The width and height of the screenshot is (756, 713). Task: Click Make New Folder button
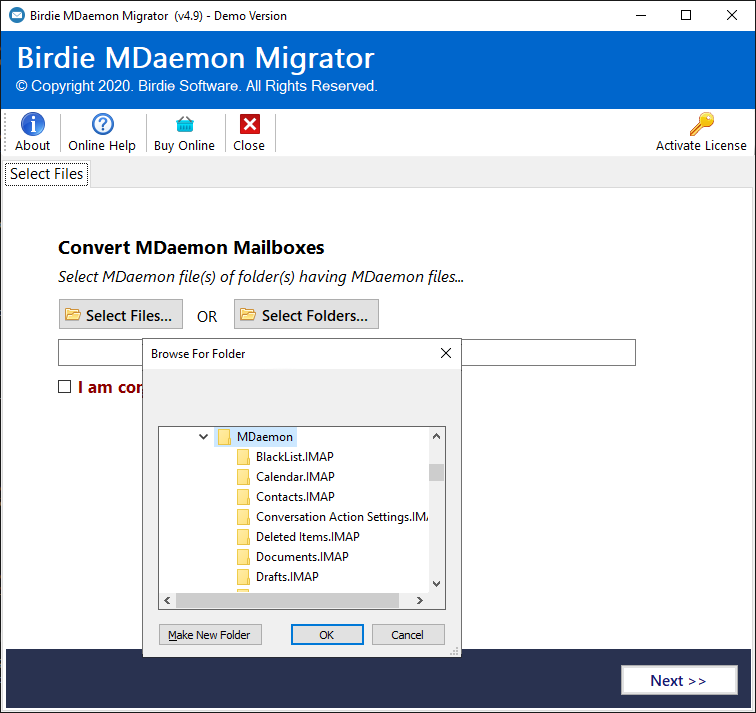(210, 635)
